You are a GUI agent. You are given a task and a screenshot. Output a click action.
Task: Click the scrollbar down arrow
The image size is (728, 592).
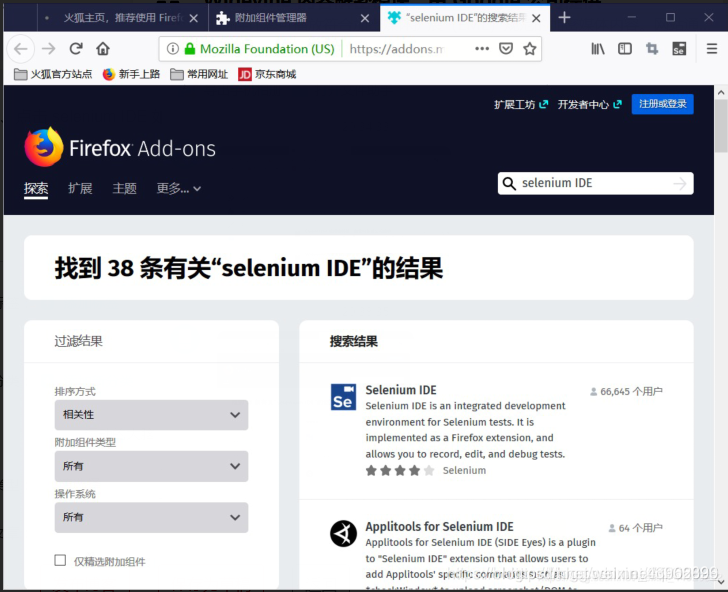(721, 581)
